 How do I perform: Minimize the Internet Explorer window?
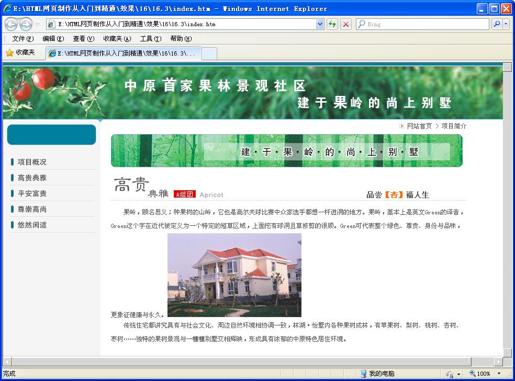pyautogui.click(x=482, y=8)
